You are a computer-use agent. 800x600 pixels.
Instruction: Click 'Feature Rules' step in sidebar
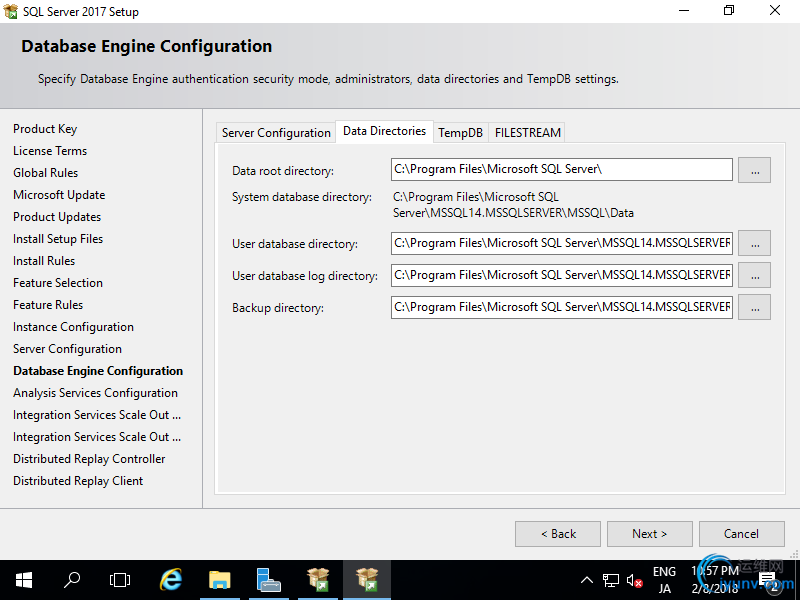tap(48, 305)
